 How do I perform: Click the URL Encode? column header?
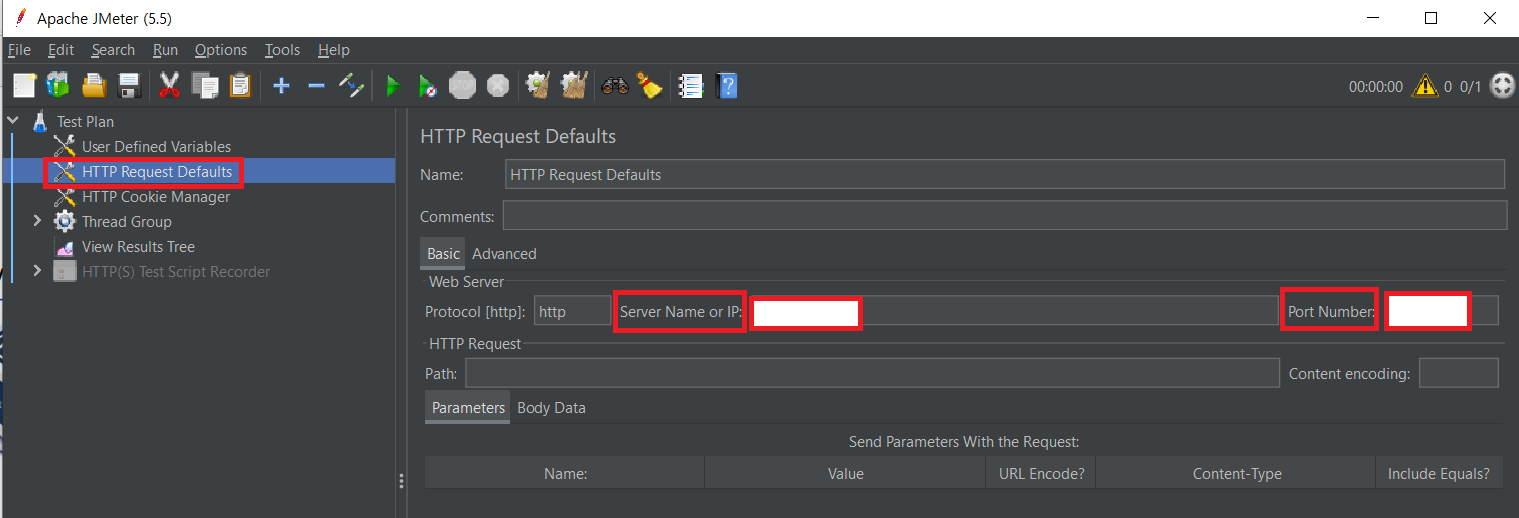(x=1041, y=473)
